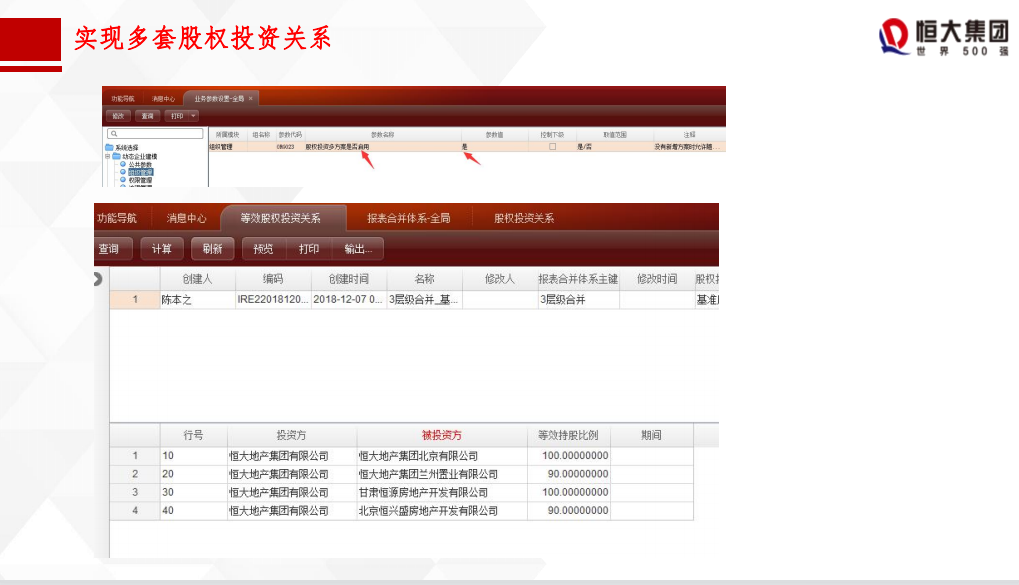Viewport: 1019px width, 585px height.
Task: Select 北京恒兴盛房地产开发有限公司 cell
Action: click(x=442, y=511)
